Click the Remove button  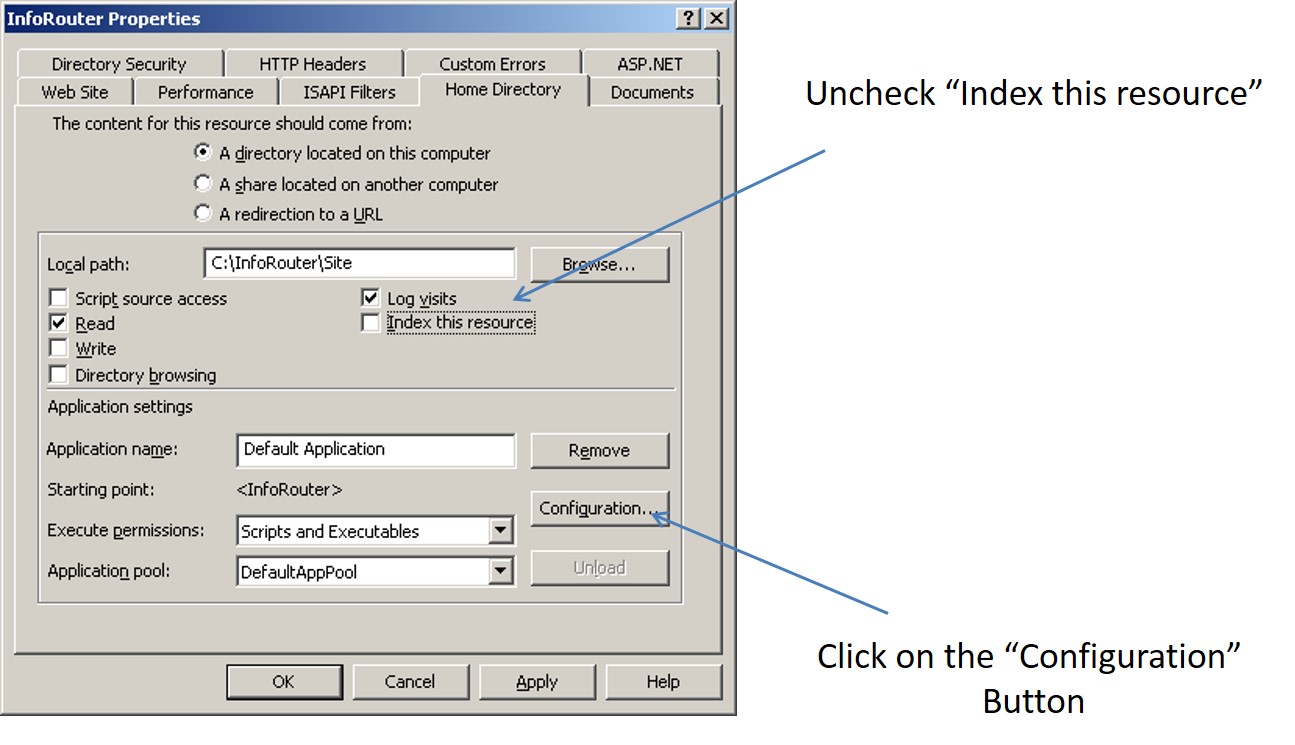tap(599, 450)
